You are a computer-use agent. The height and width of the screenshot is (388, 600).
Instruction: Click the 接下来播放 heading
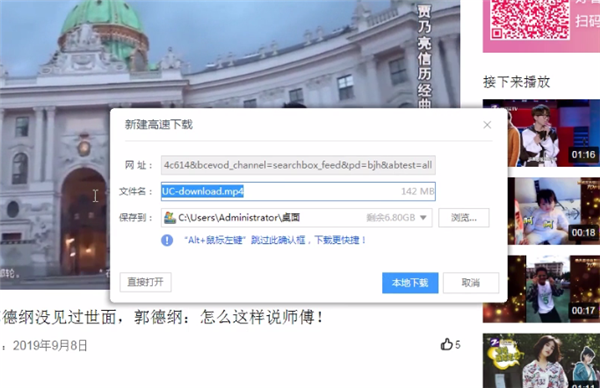pyautogui.click(x=516, y=82)
